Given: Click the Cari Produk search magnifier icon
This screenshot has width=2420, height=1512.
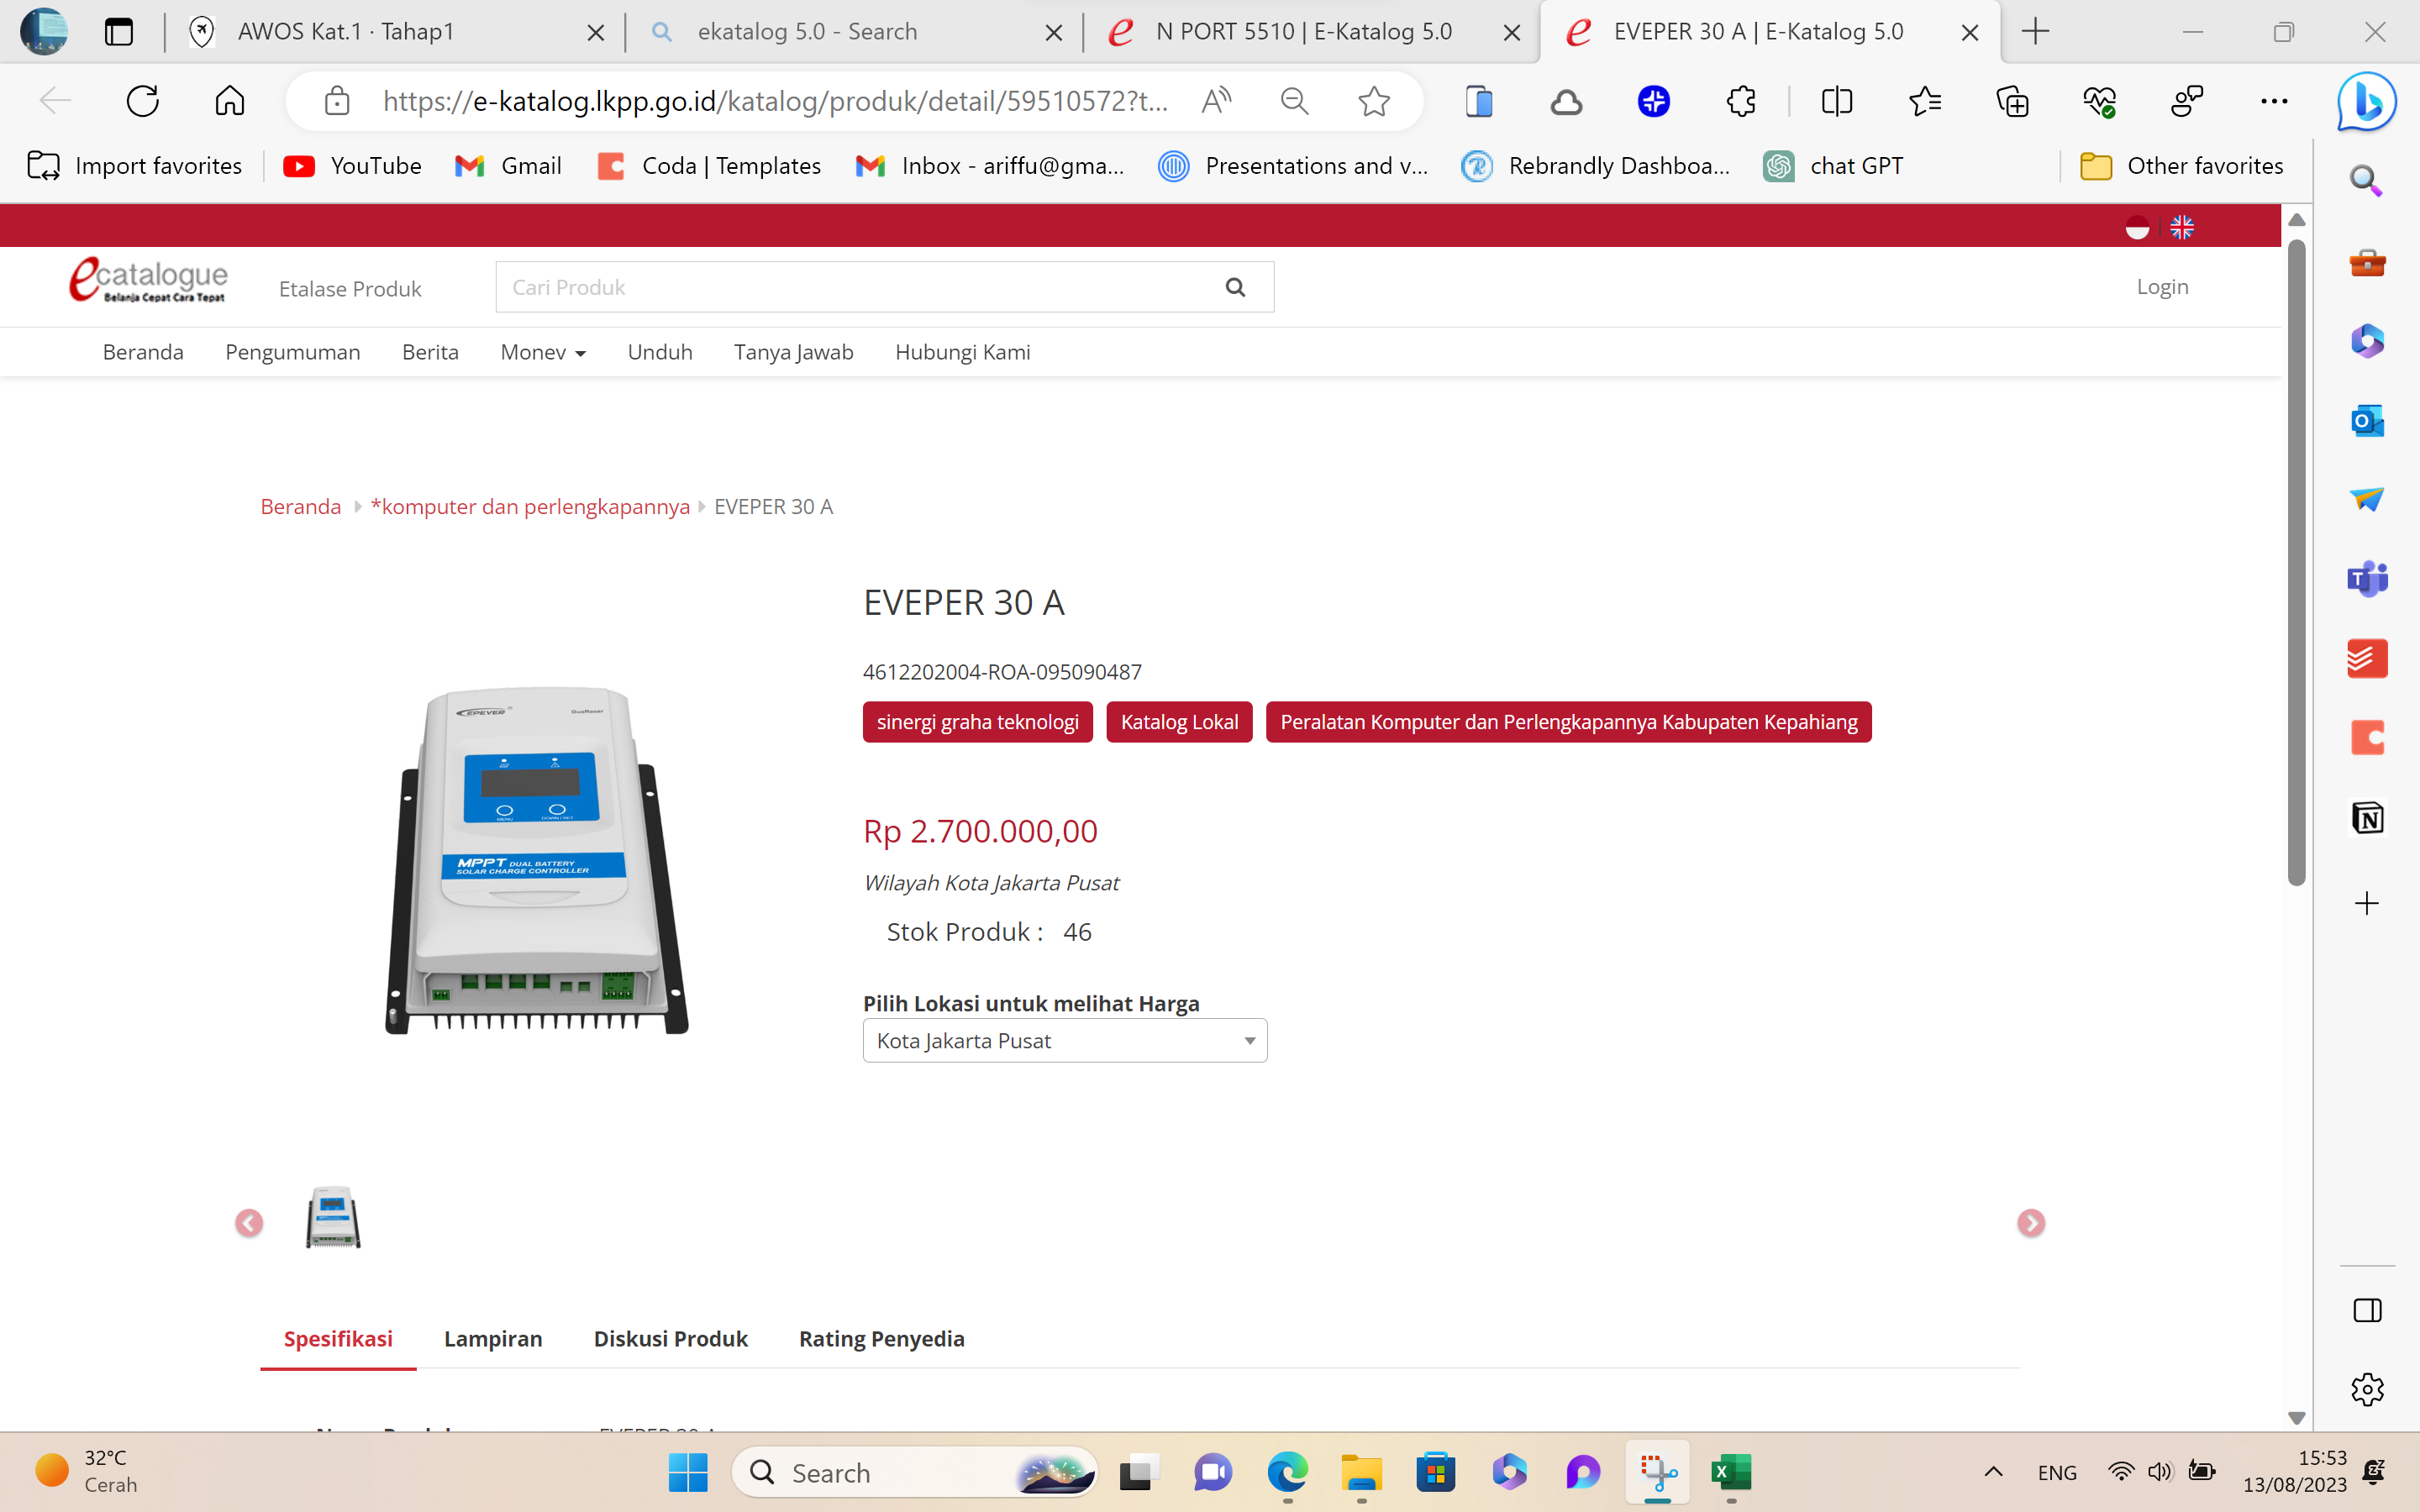Looking at the screenshot, I should pos(1236,287).
